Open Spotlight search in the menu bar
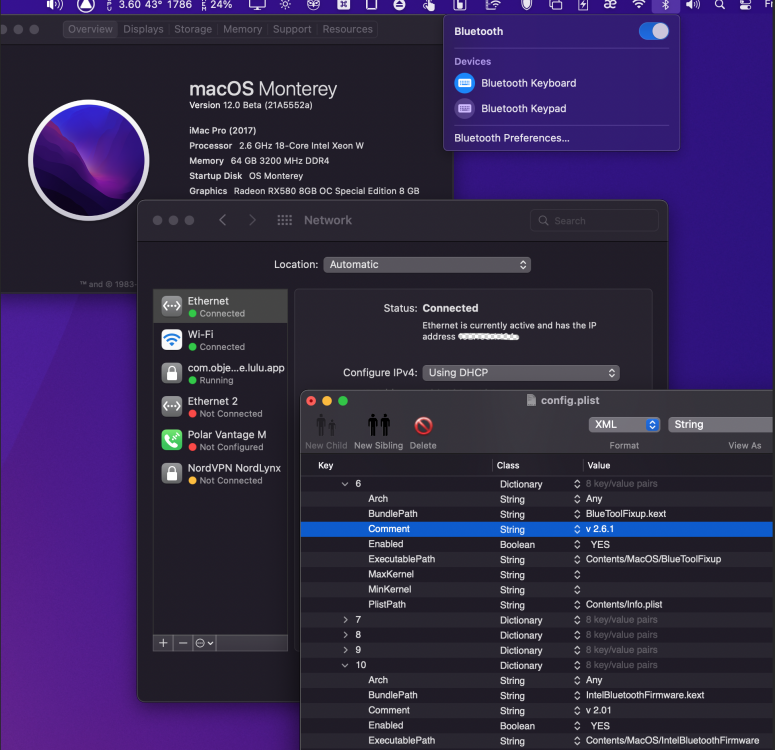This screenshot has width=775, height=750. click(720, 5)
